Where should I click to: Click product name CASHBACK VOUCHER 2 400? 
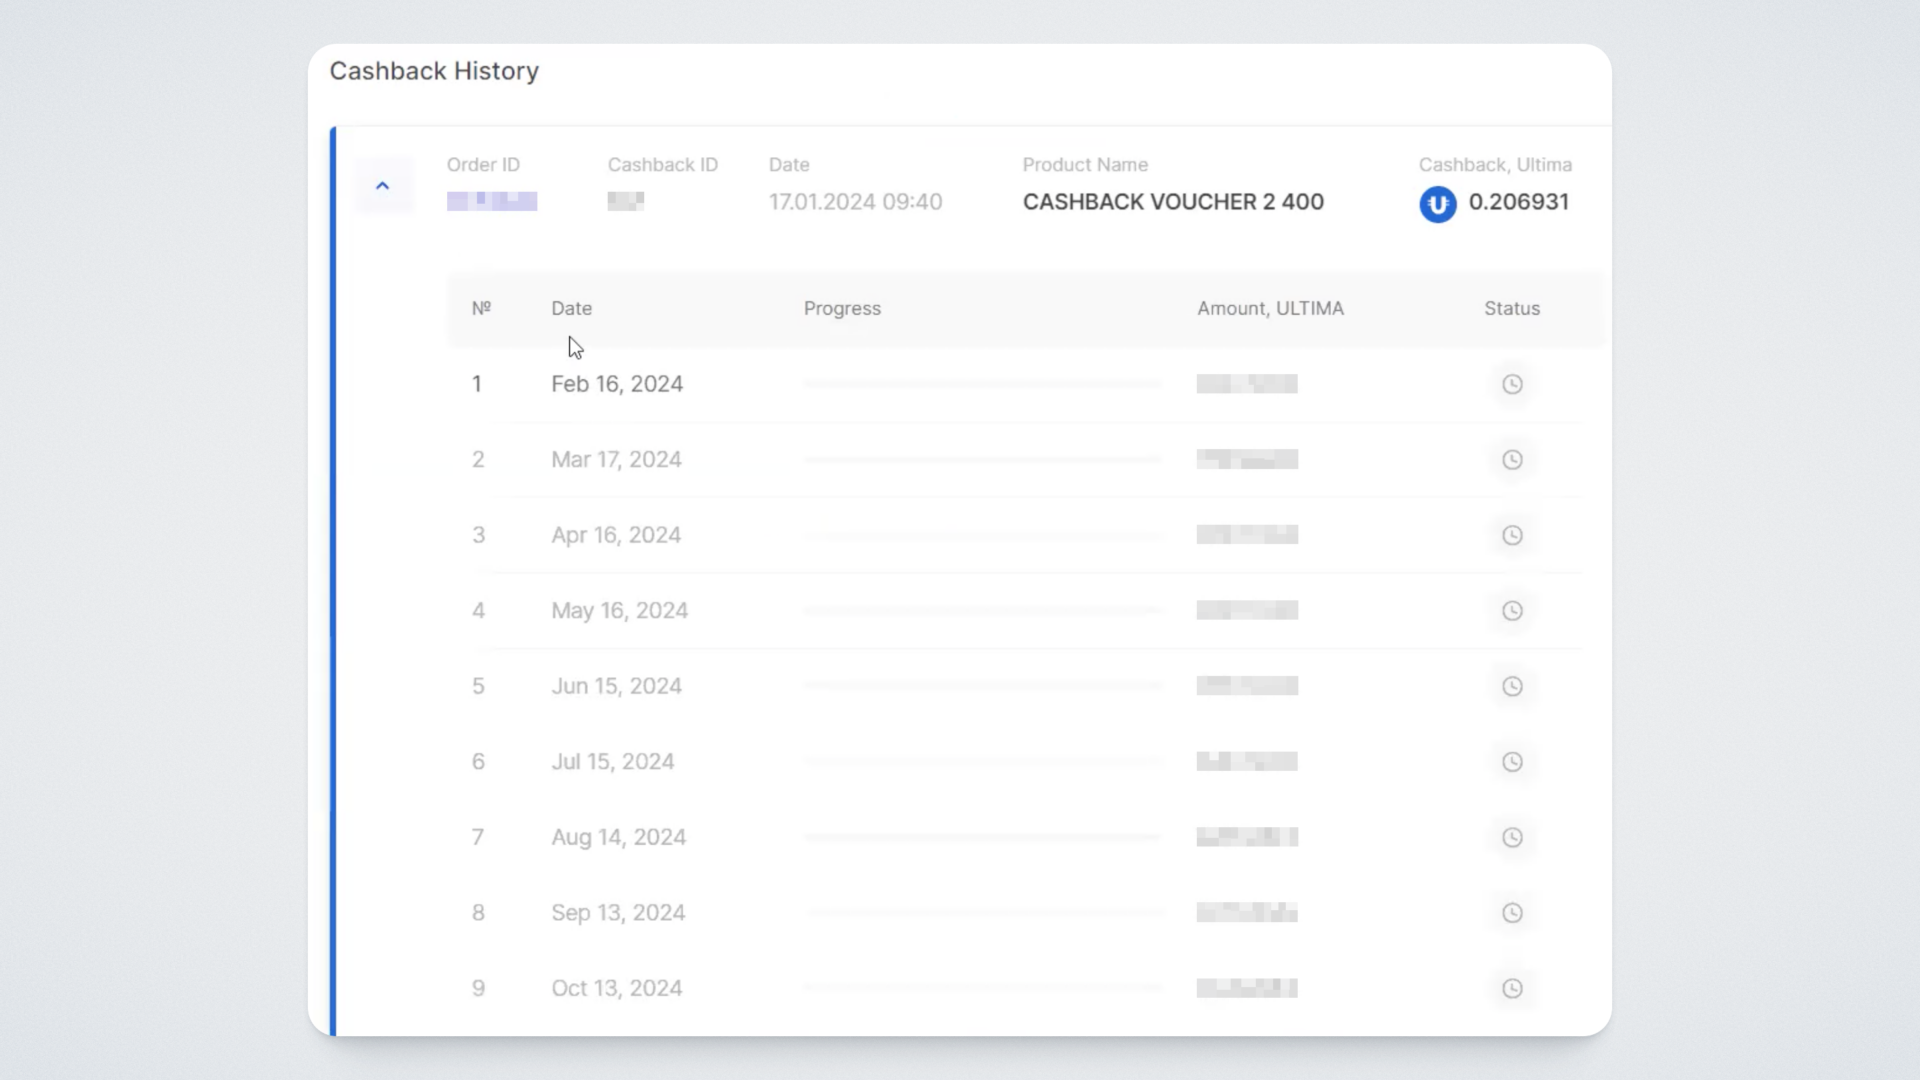point(1173,202)
